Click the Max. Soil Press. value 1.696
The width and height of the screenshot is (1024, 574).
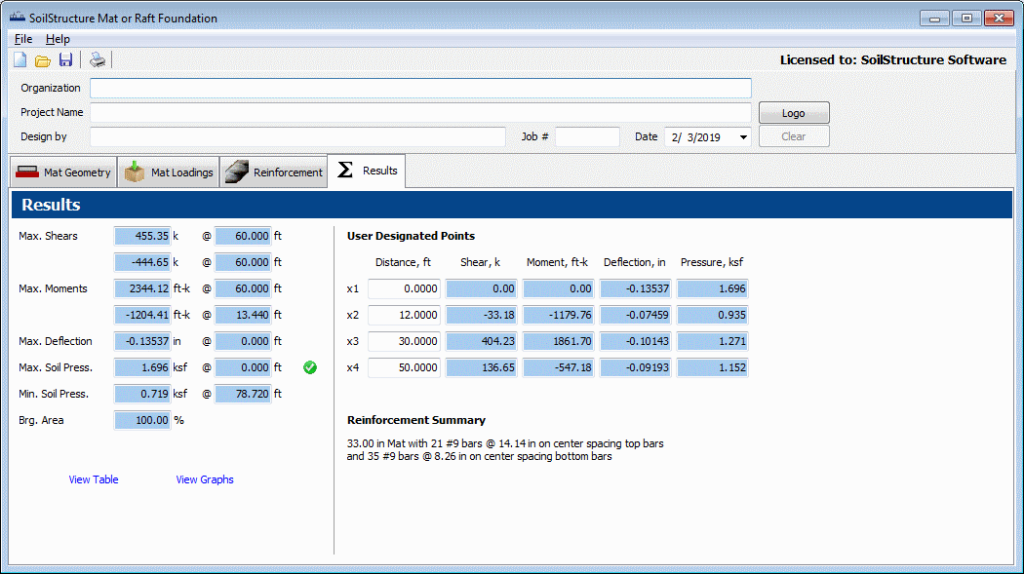142,368
